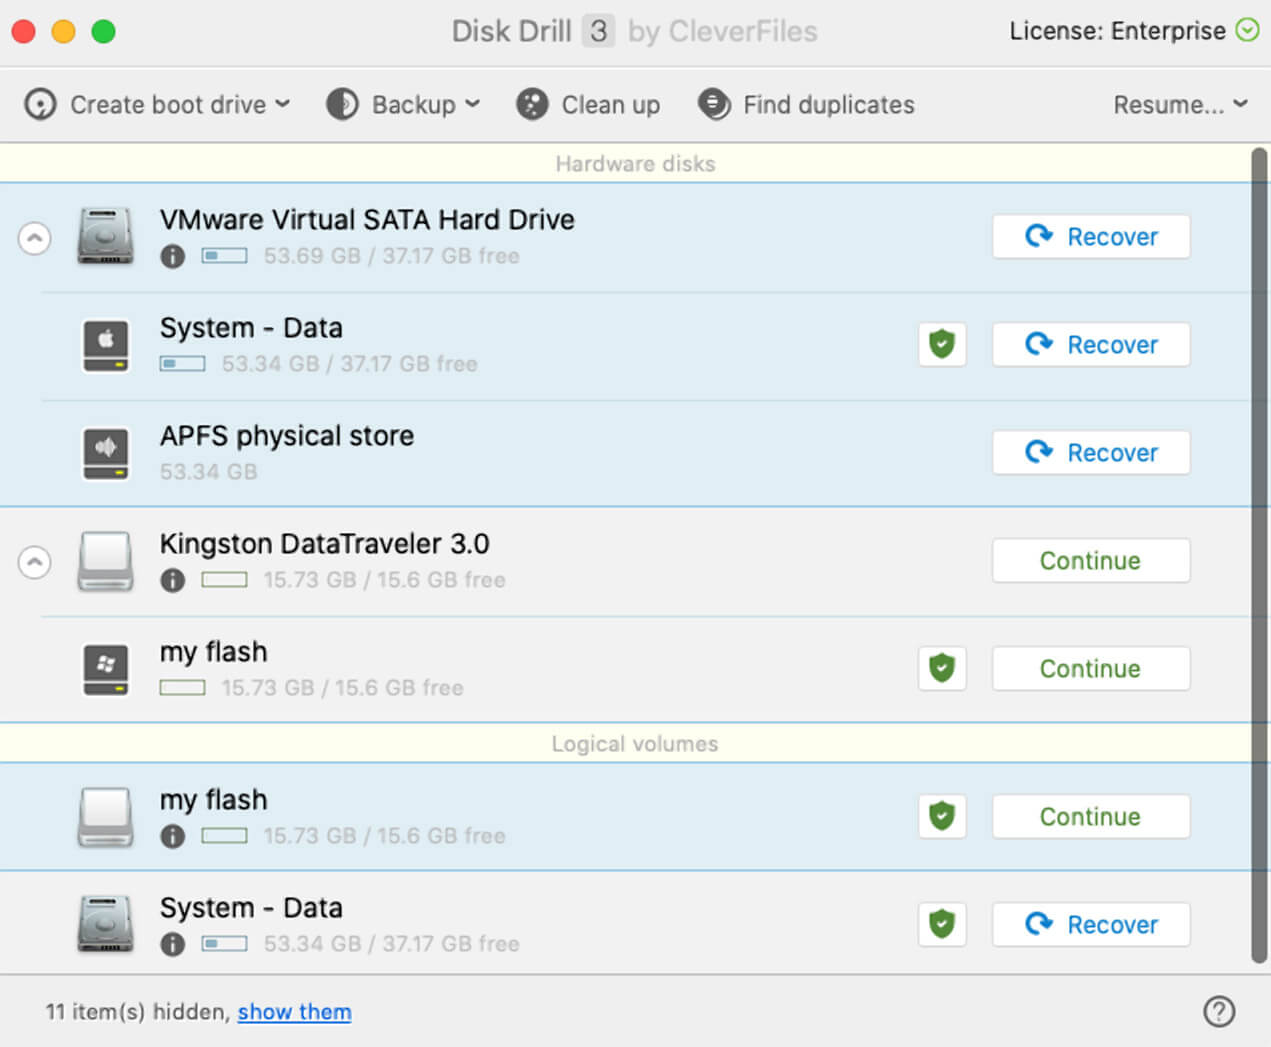Click the usage bar of Kingston DataTraveler 3.0
This screenshot has width=1271, height=1047.
(225, 580)
